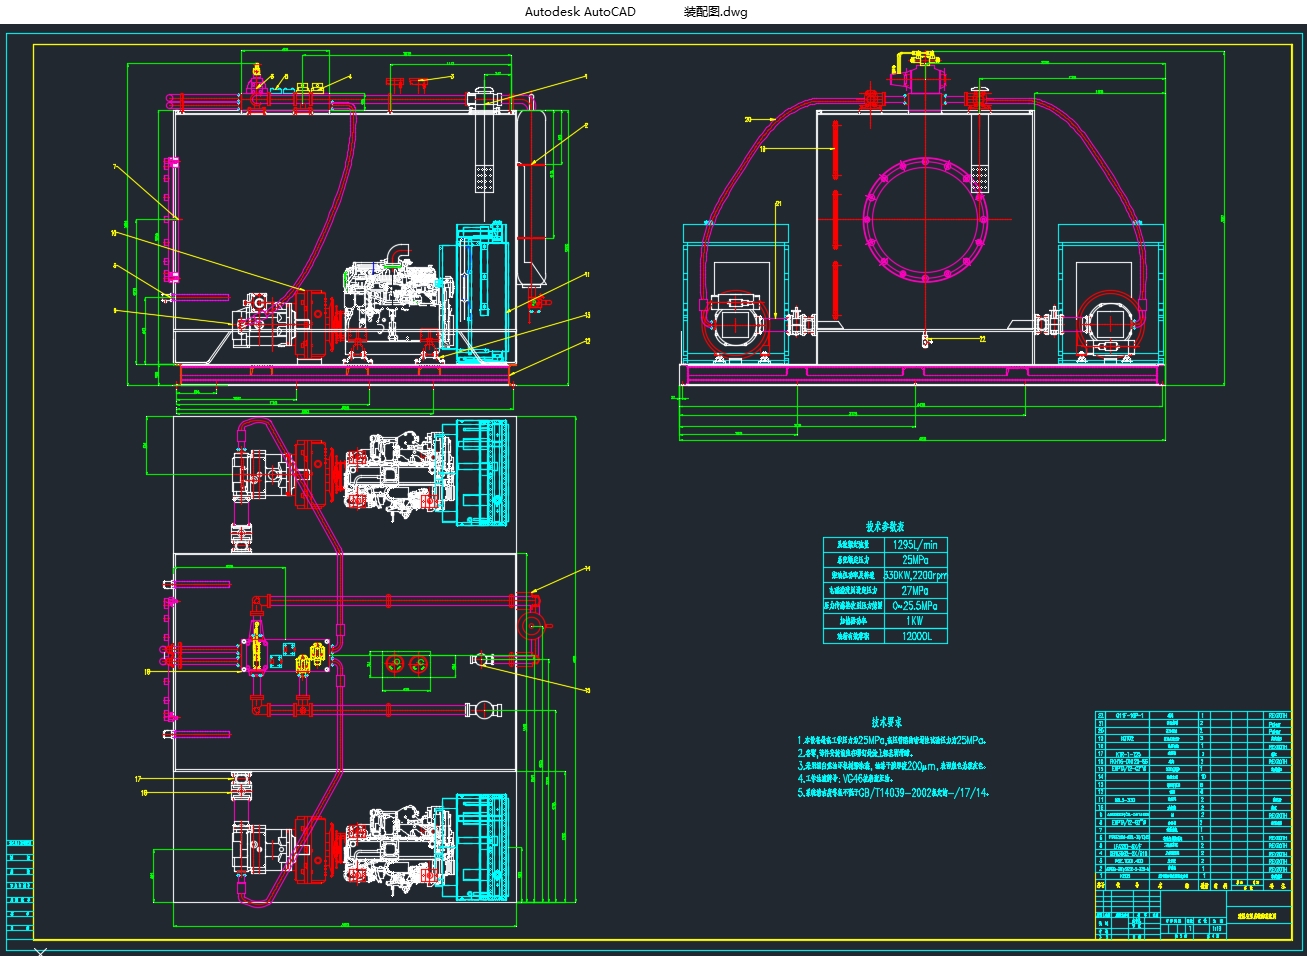Click the 装配图.dwg file name in title bar
Viewport: 1307px width, 956px height.
[x=715, y=12]
